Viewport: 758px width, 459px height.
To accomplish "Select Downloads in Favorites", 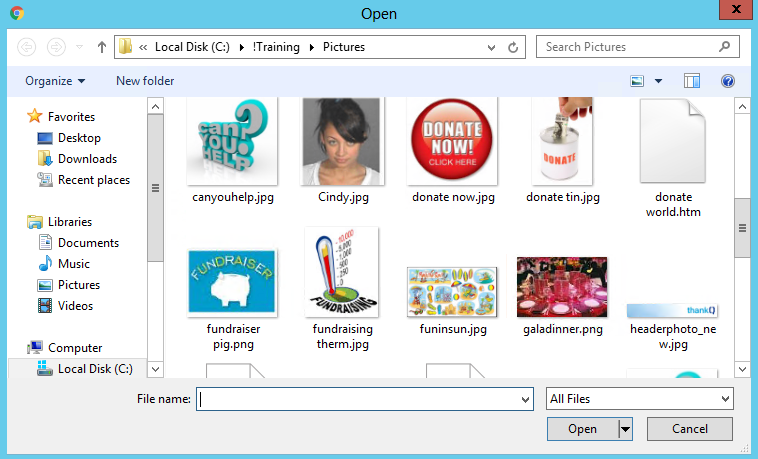I will pos(86,159).
